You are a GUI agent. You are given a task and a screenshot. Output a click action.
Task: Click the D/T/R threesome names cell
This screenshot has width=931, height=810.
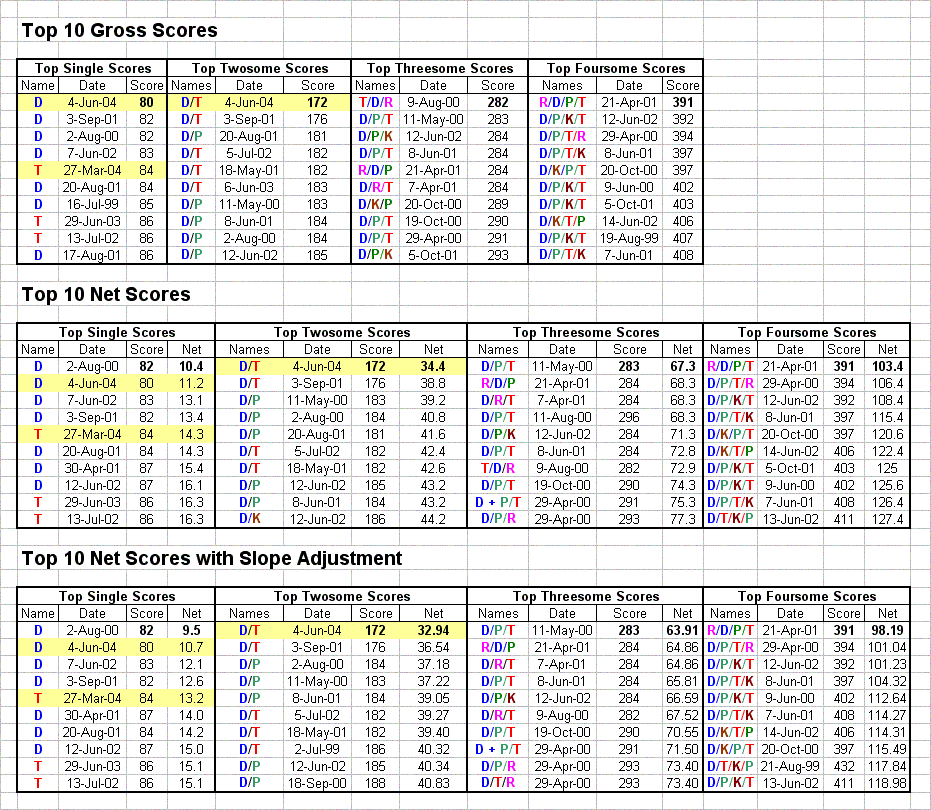point(498,783)
